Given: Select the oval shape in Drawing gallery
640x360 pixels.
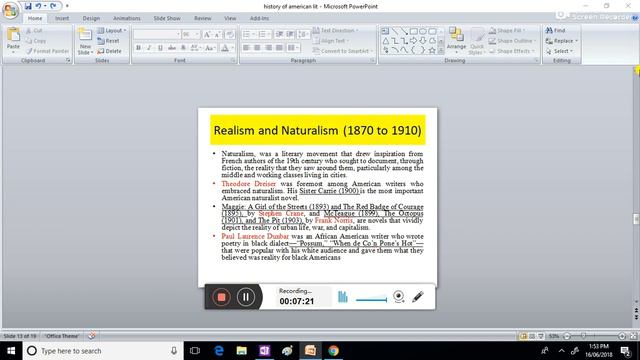Looking at the screenshot, I should pyautogui.click(x=423, y=31).
